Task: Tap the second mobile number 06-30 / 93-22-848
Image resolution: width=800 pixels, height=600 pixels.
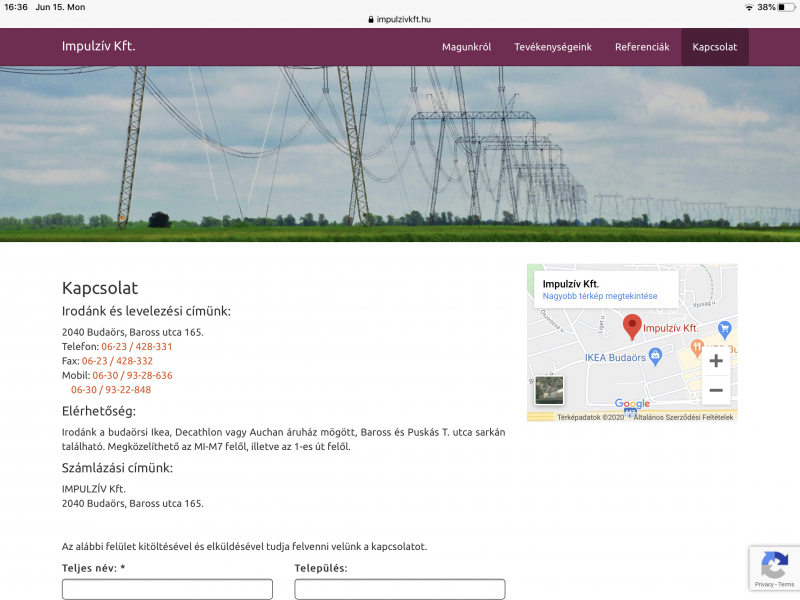Action: [111, 390]
